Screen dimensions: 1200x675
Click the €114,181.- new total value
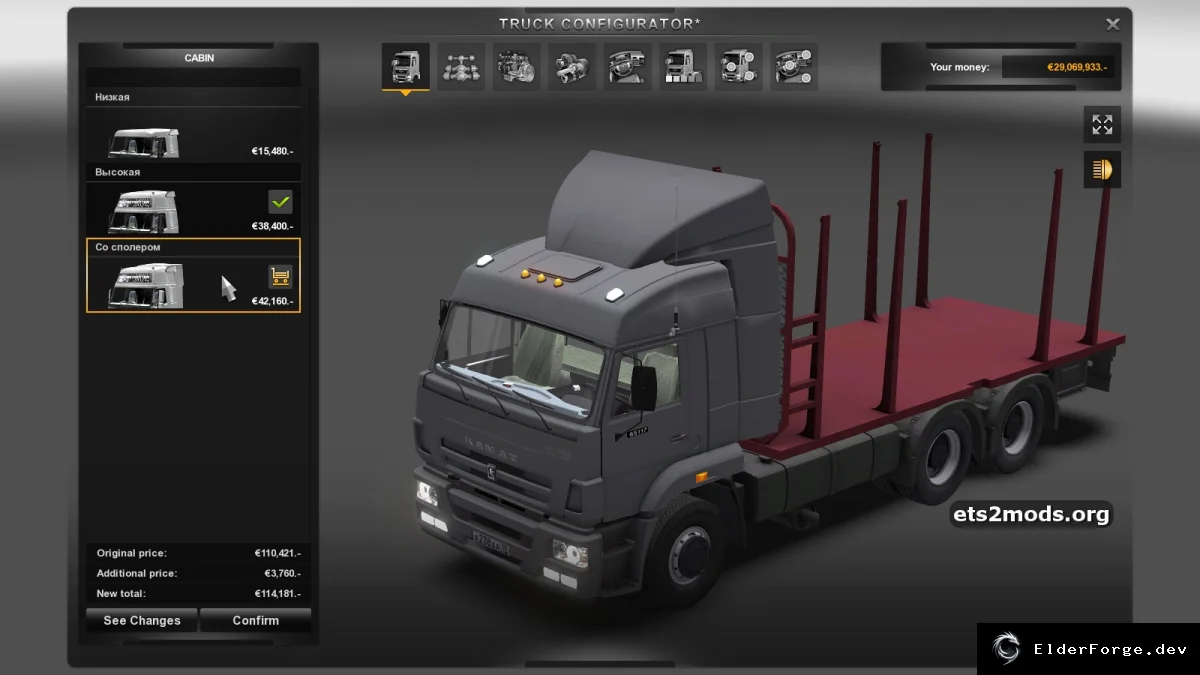[x=278, y=593]
